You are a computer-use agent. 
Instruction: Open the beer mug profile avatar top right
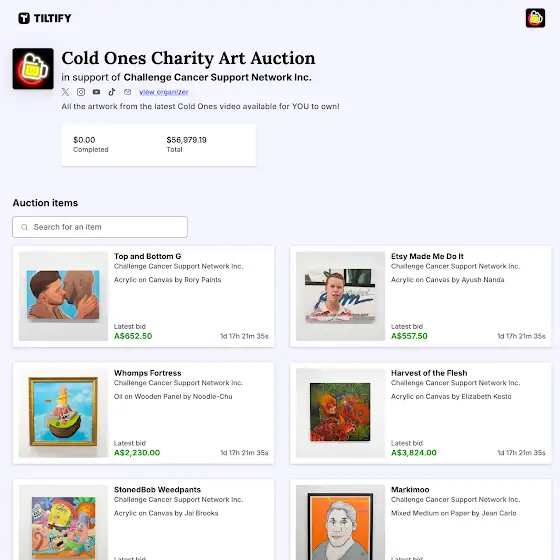tap(535, 18)
